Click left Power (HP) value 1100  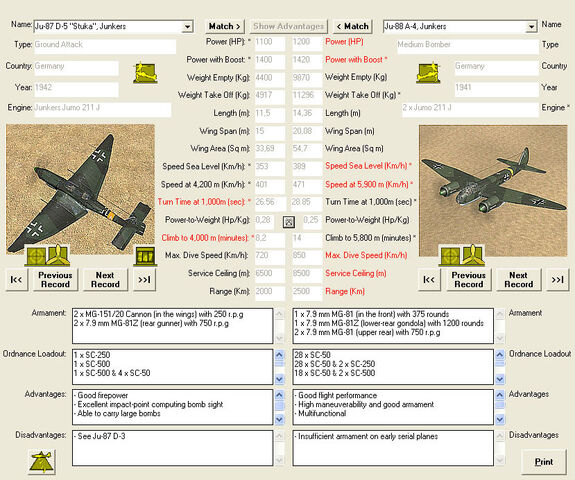click(x=270, y=43)
